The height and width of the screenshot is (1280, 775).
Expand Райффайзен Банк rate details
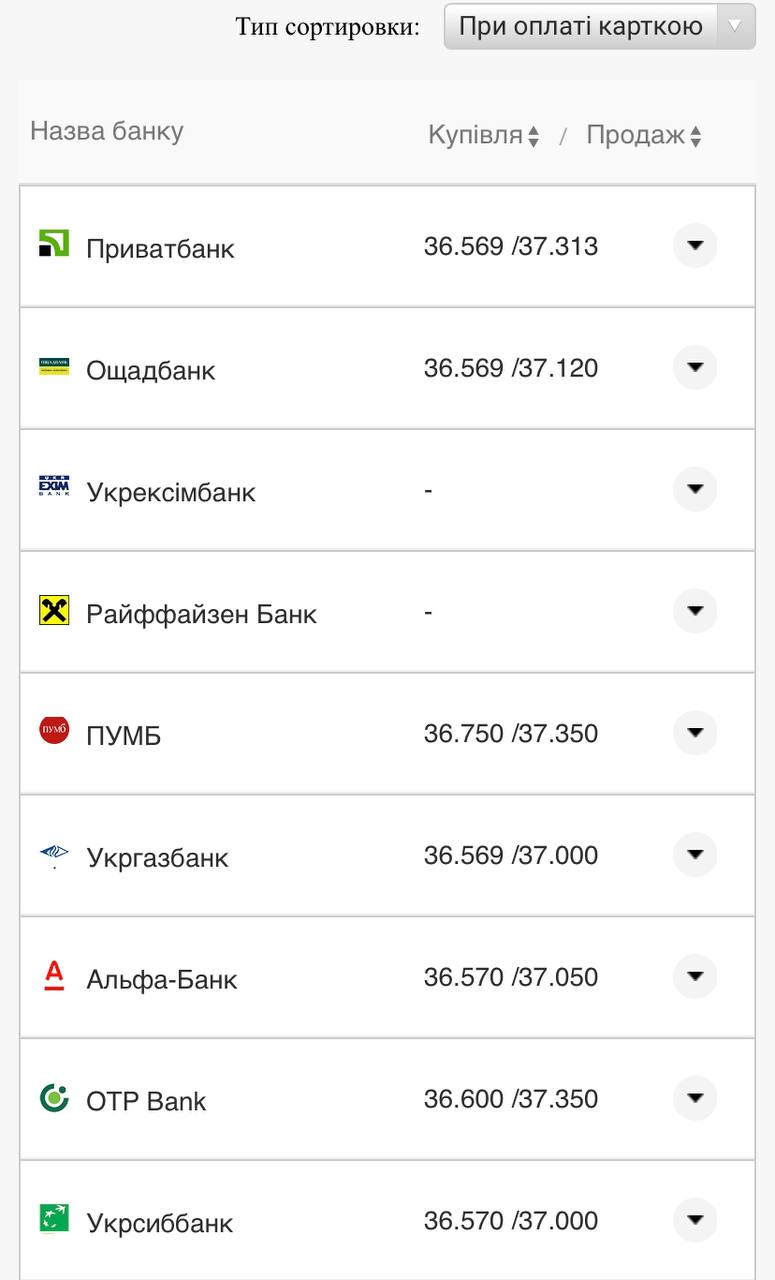pyautogui.click(x=695, y=610)
